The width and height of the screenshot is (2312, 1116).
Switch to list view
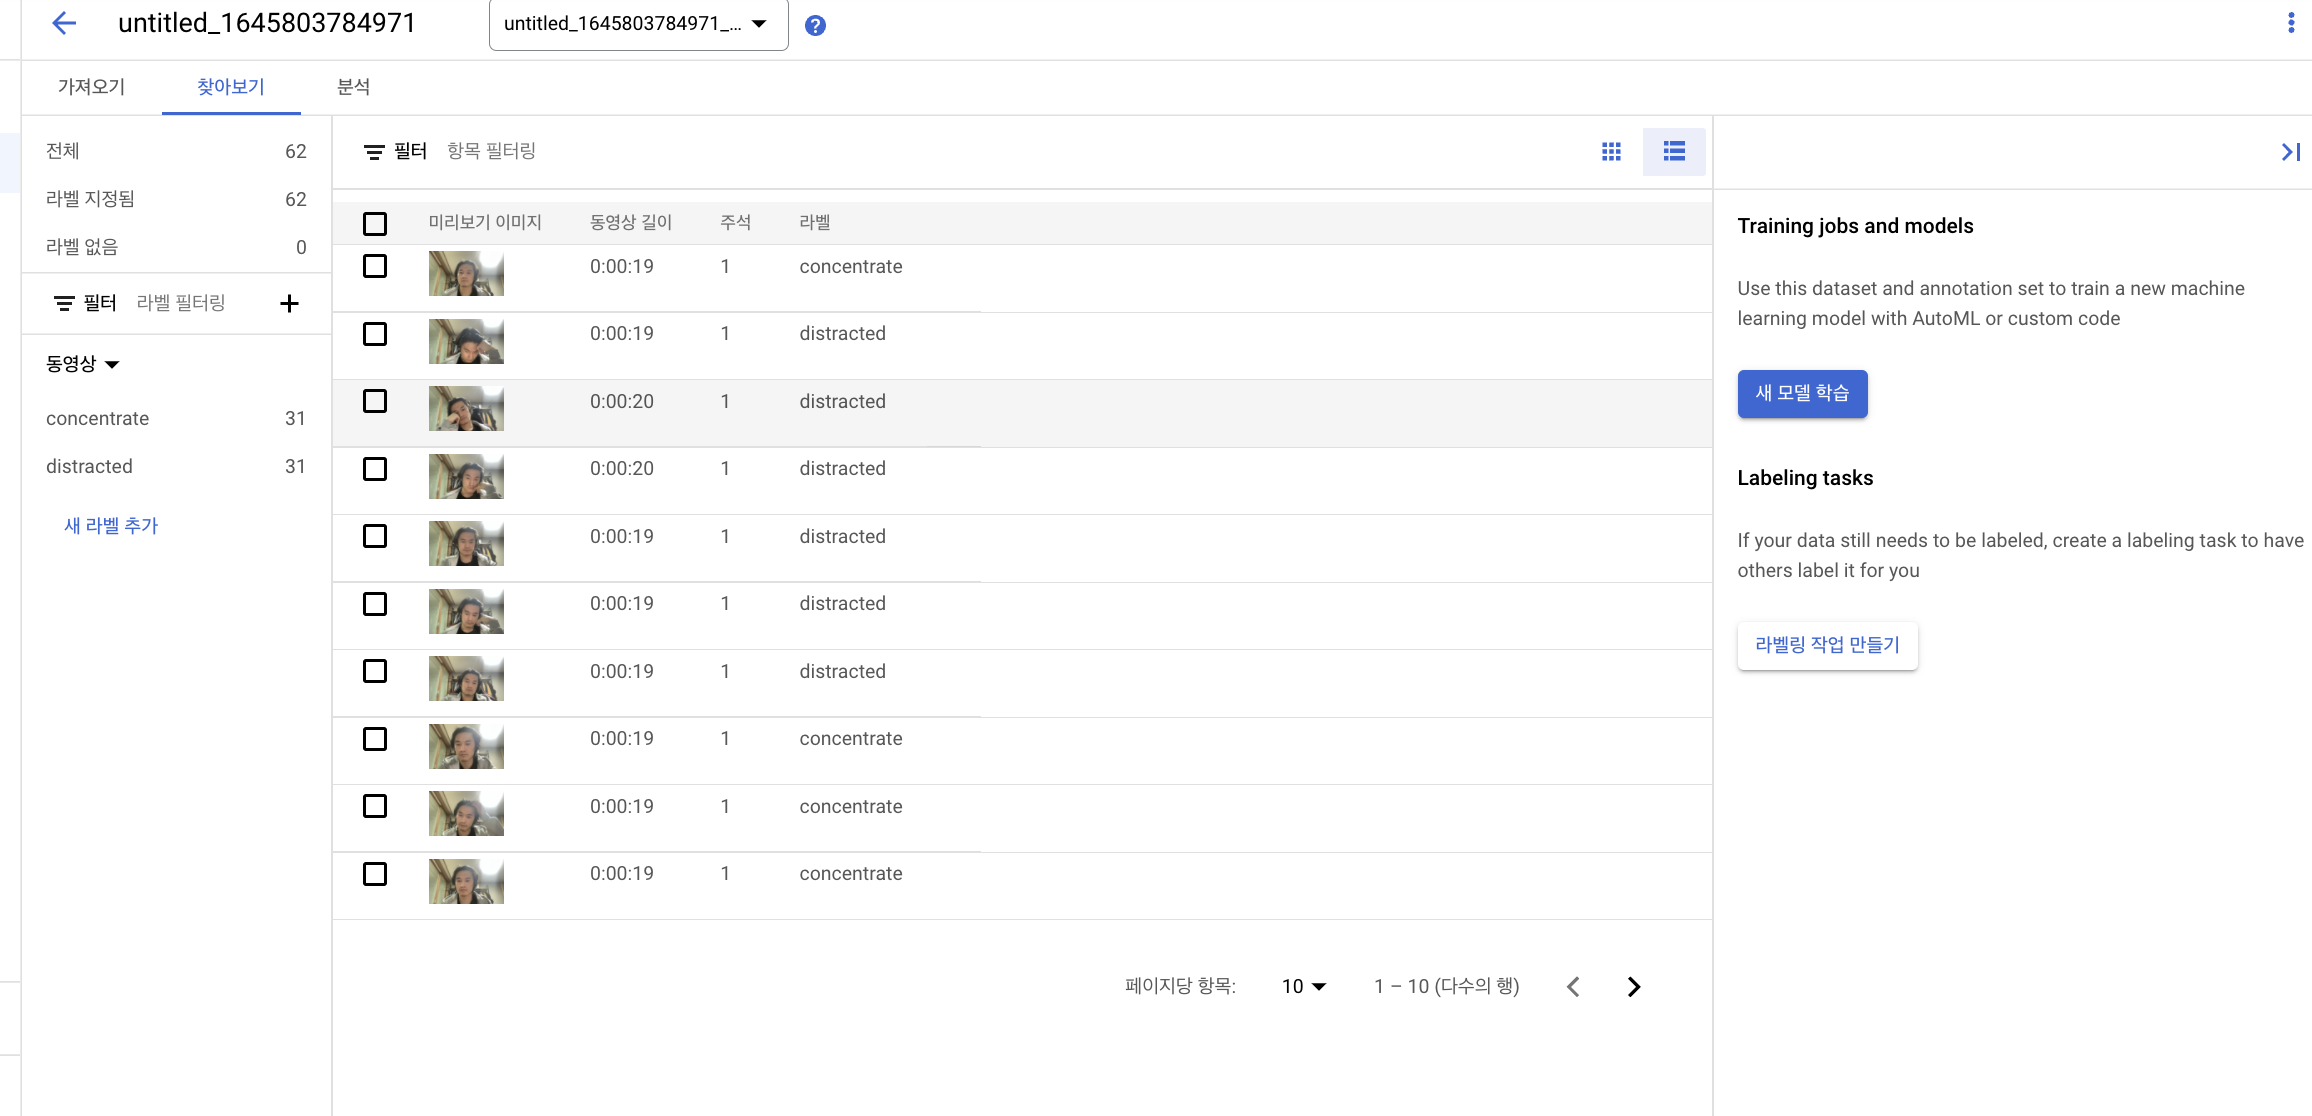tap(1674, 151)
